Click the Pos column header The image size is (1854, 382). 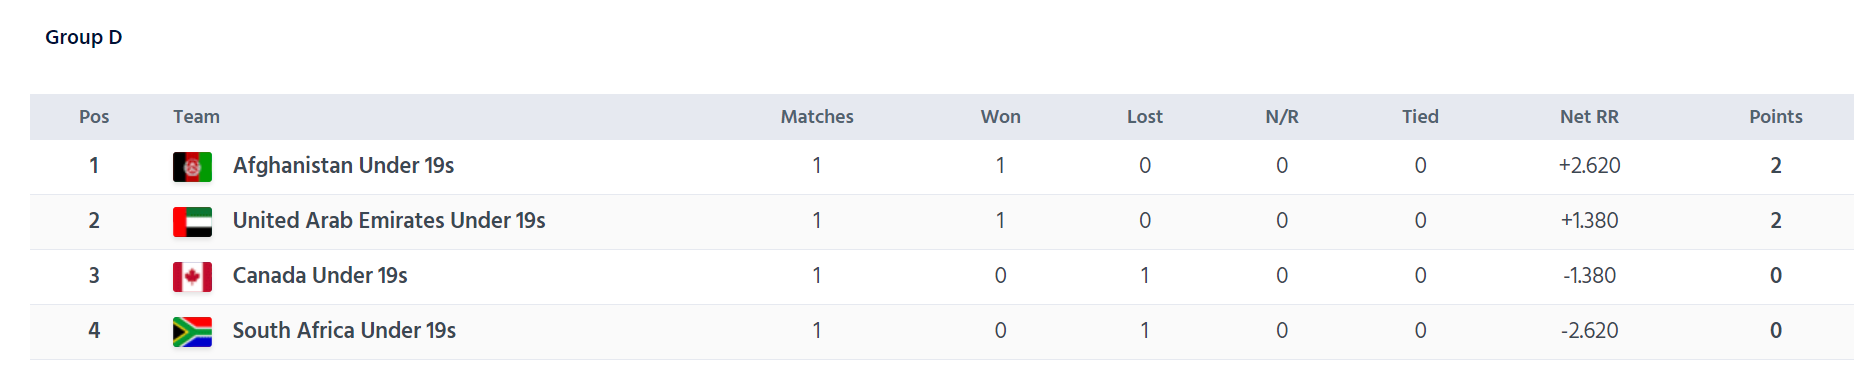pos(94,117)
